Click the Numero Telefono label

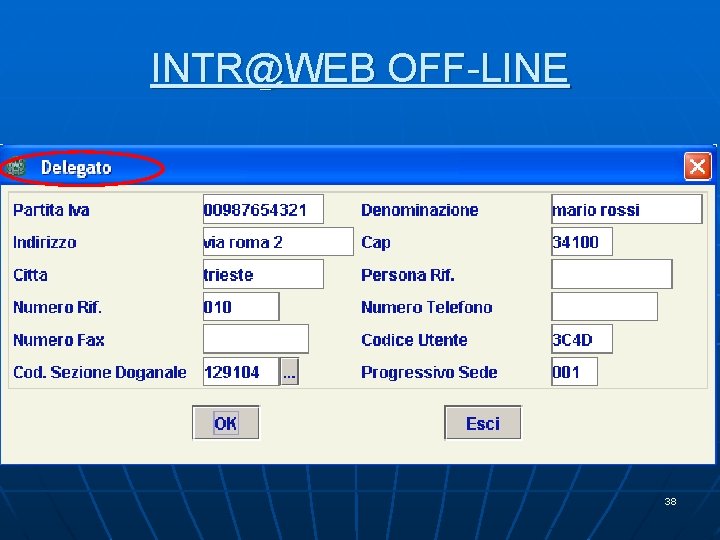pos(427,307)
